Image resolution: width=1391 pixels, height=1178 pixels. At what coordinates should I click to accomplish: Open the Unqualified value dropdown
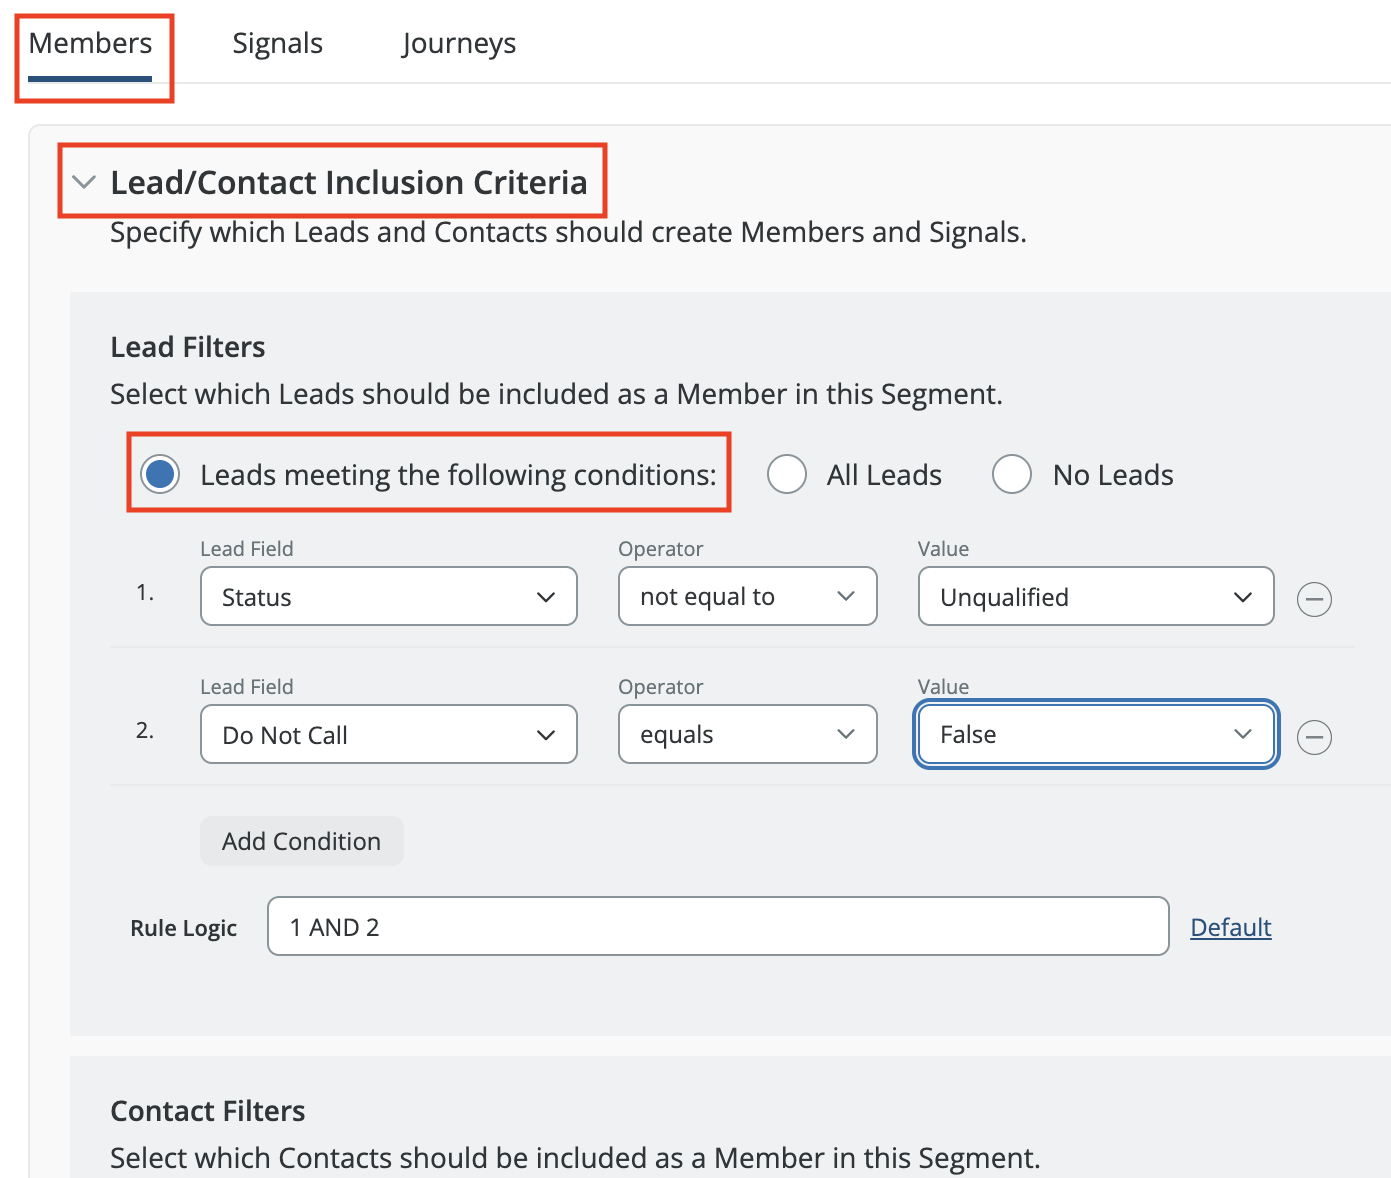[1095, 597]
